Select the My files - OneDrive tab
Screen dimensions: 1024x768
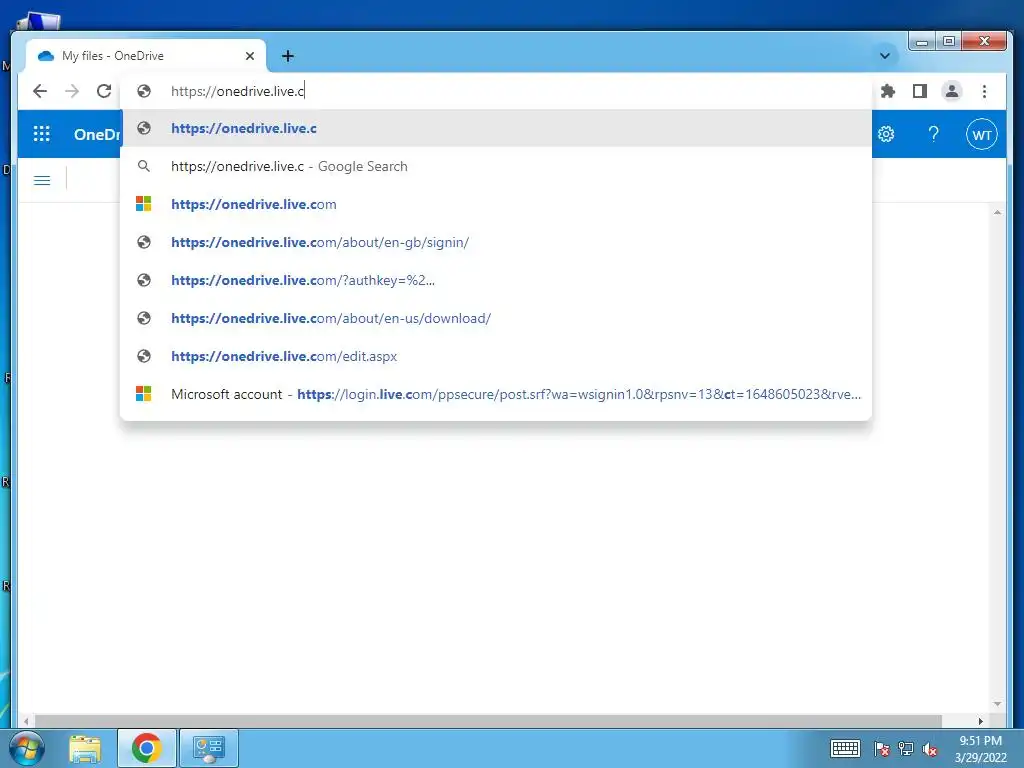[x=146, y=56]
